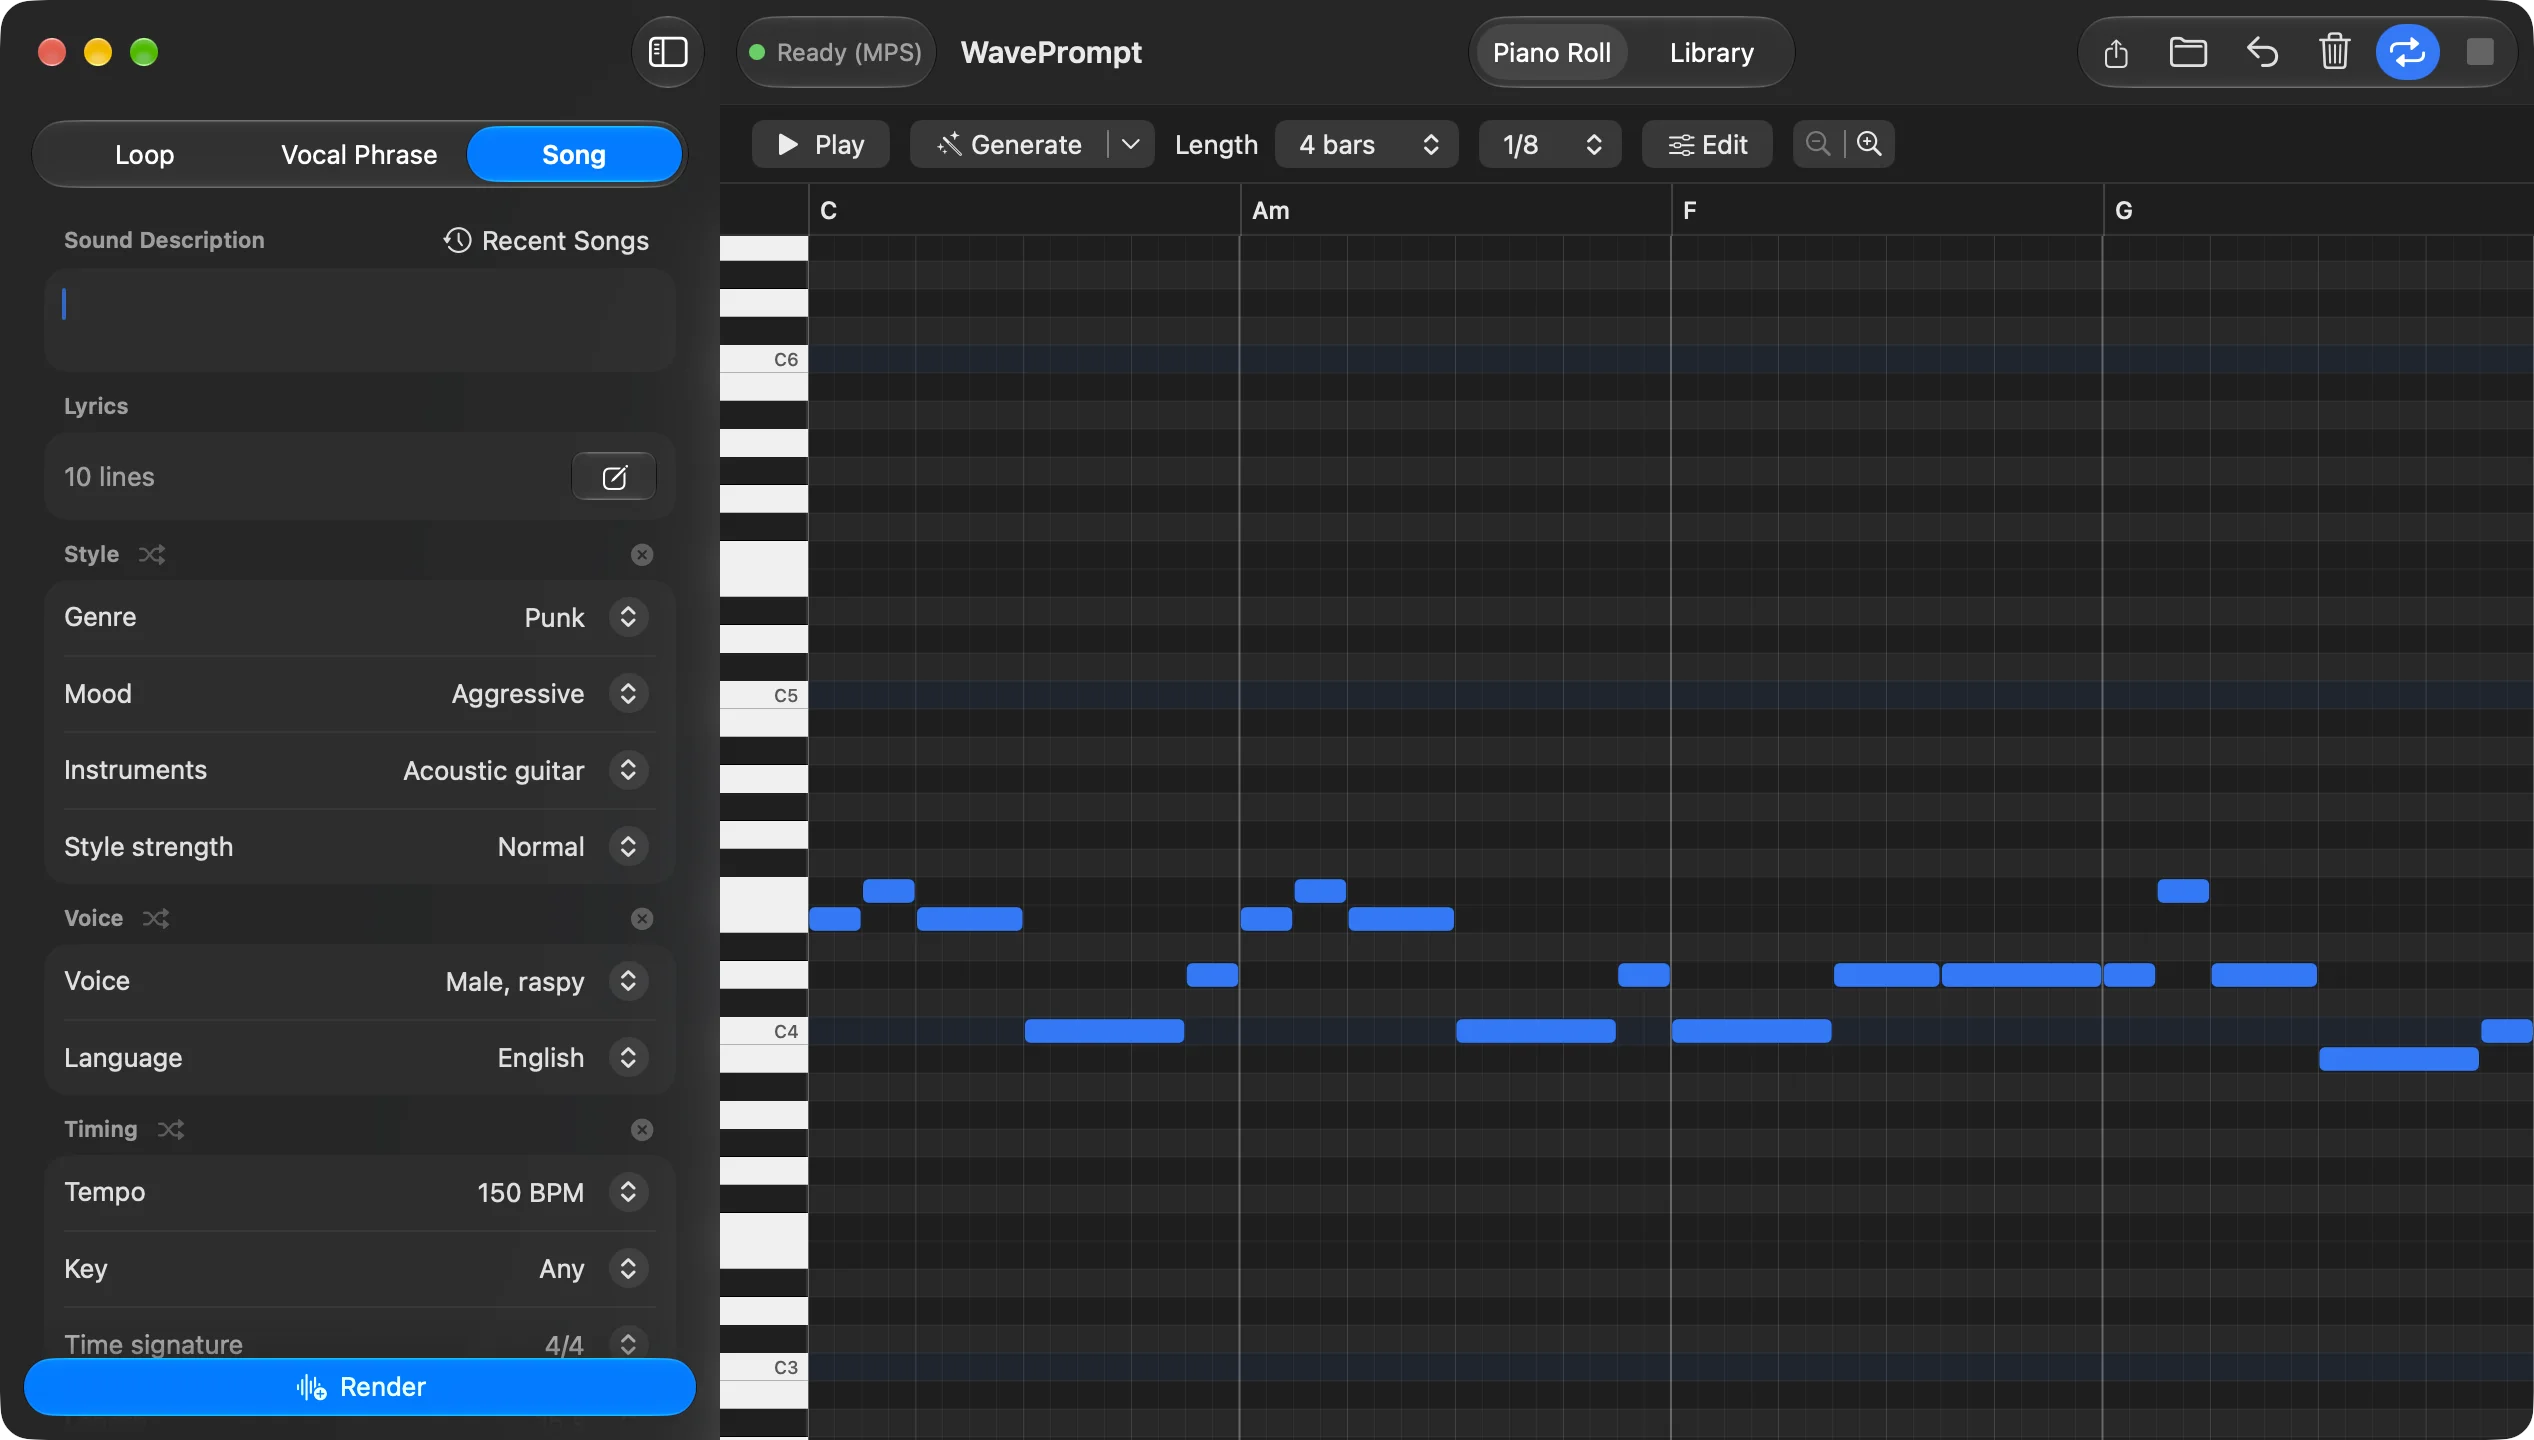Click the trash delete icon
The width and height of the screenshot is (2534, 1440).
[x=2335, y=52]
